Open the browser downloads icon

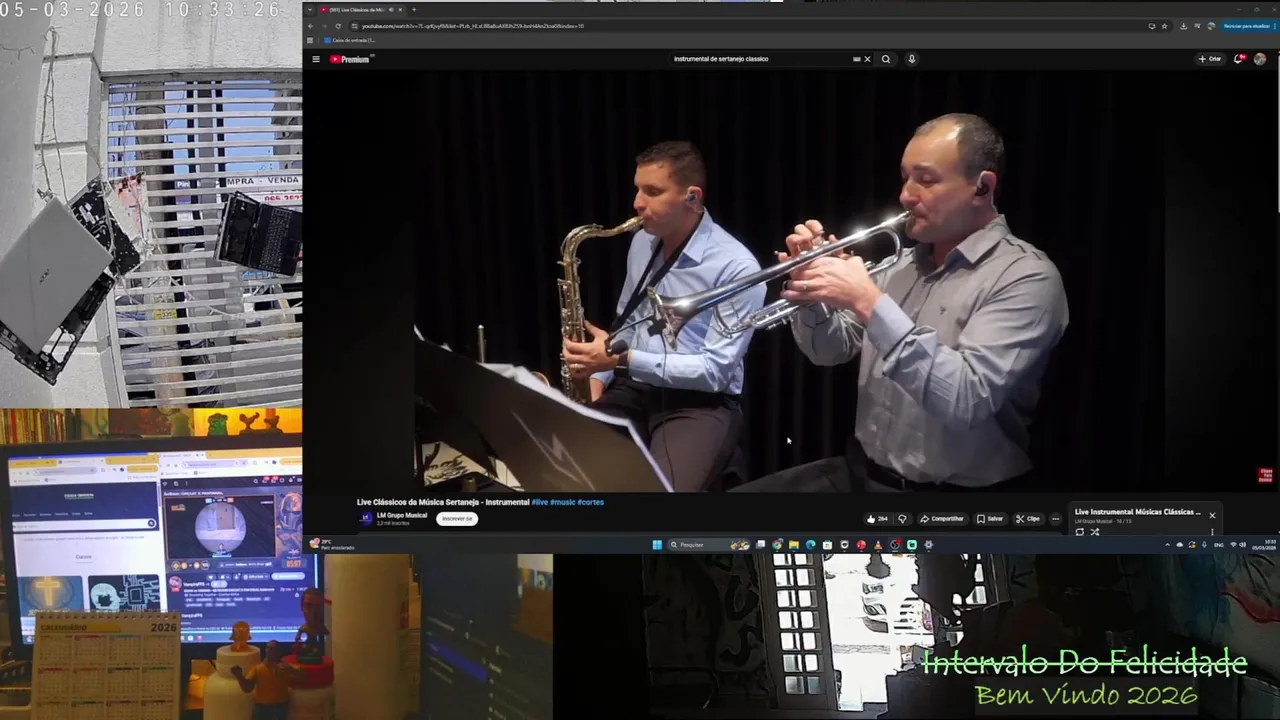1183,26
